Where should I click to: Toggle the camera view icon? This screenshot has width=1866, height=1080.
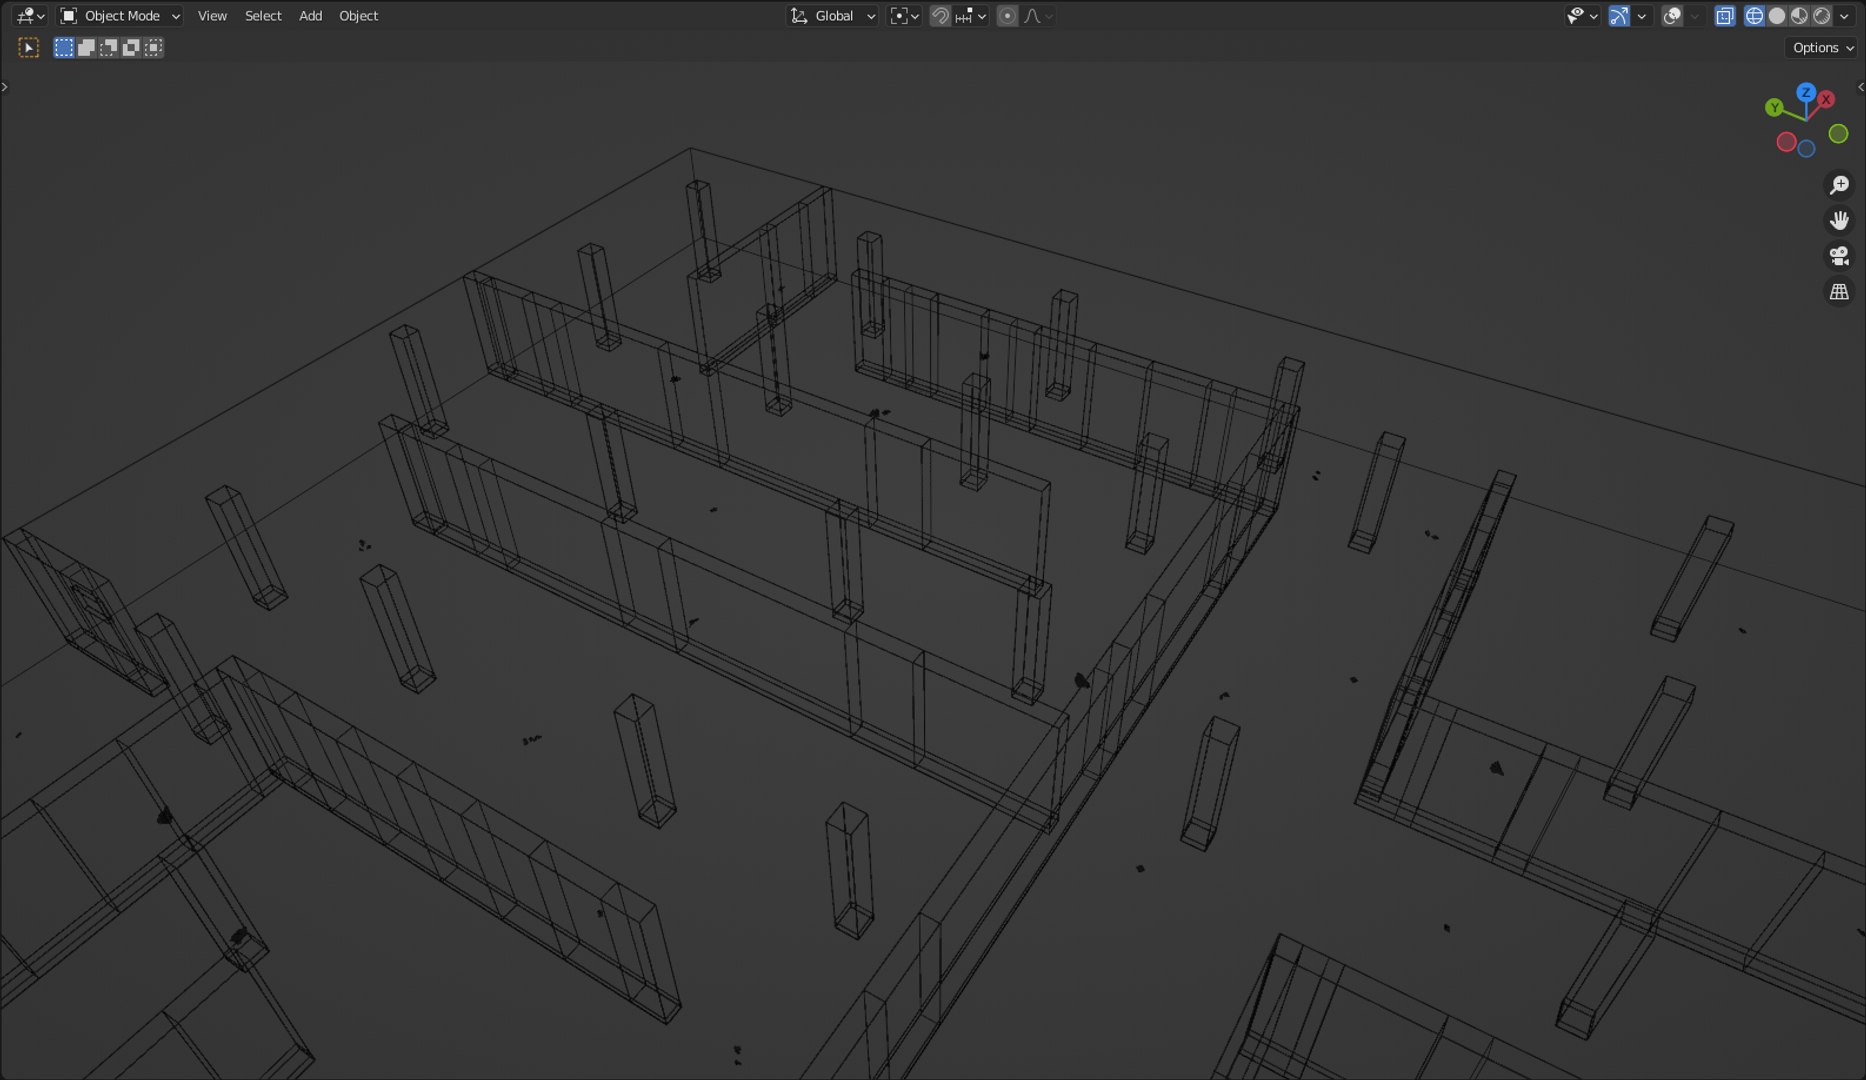[x=1839, y=256]
